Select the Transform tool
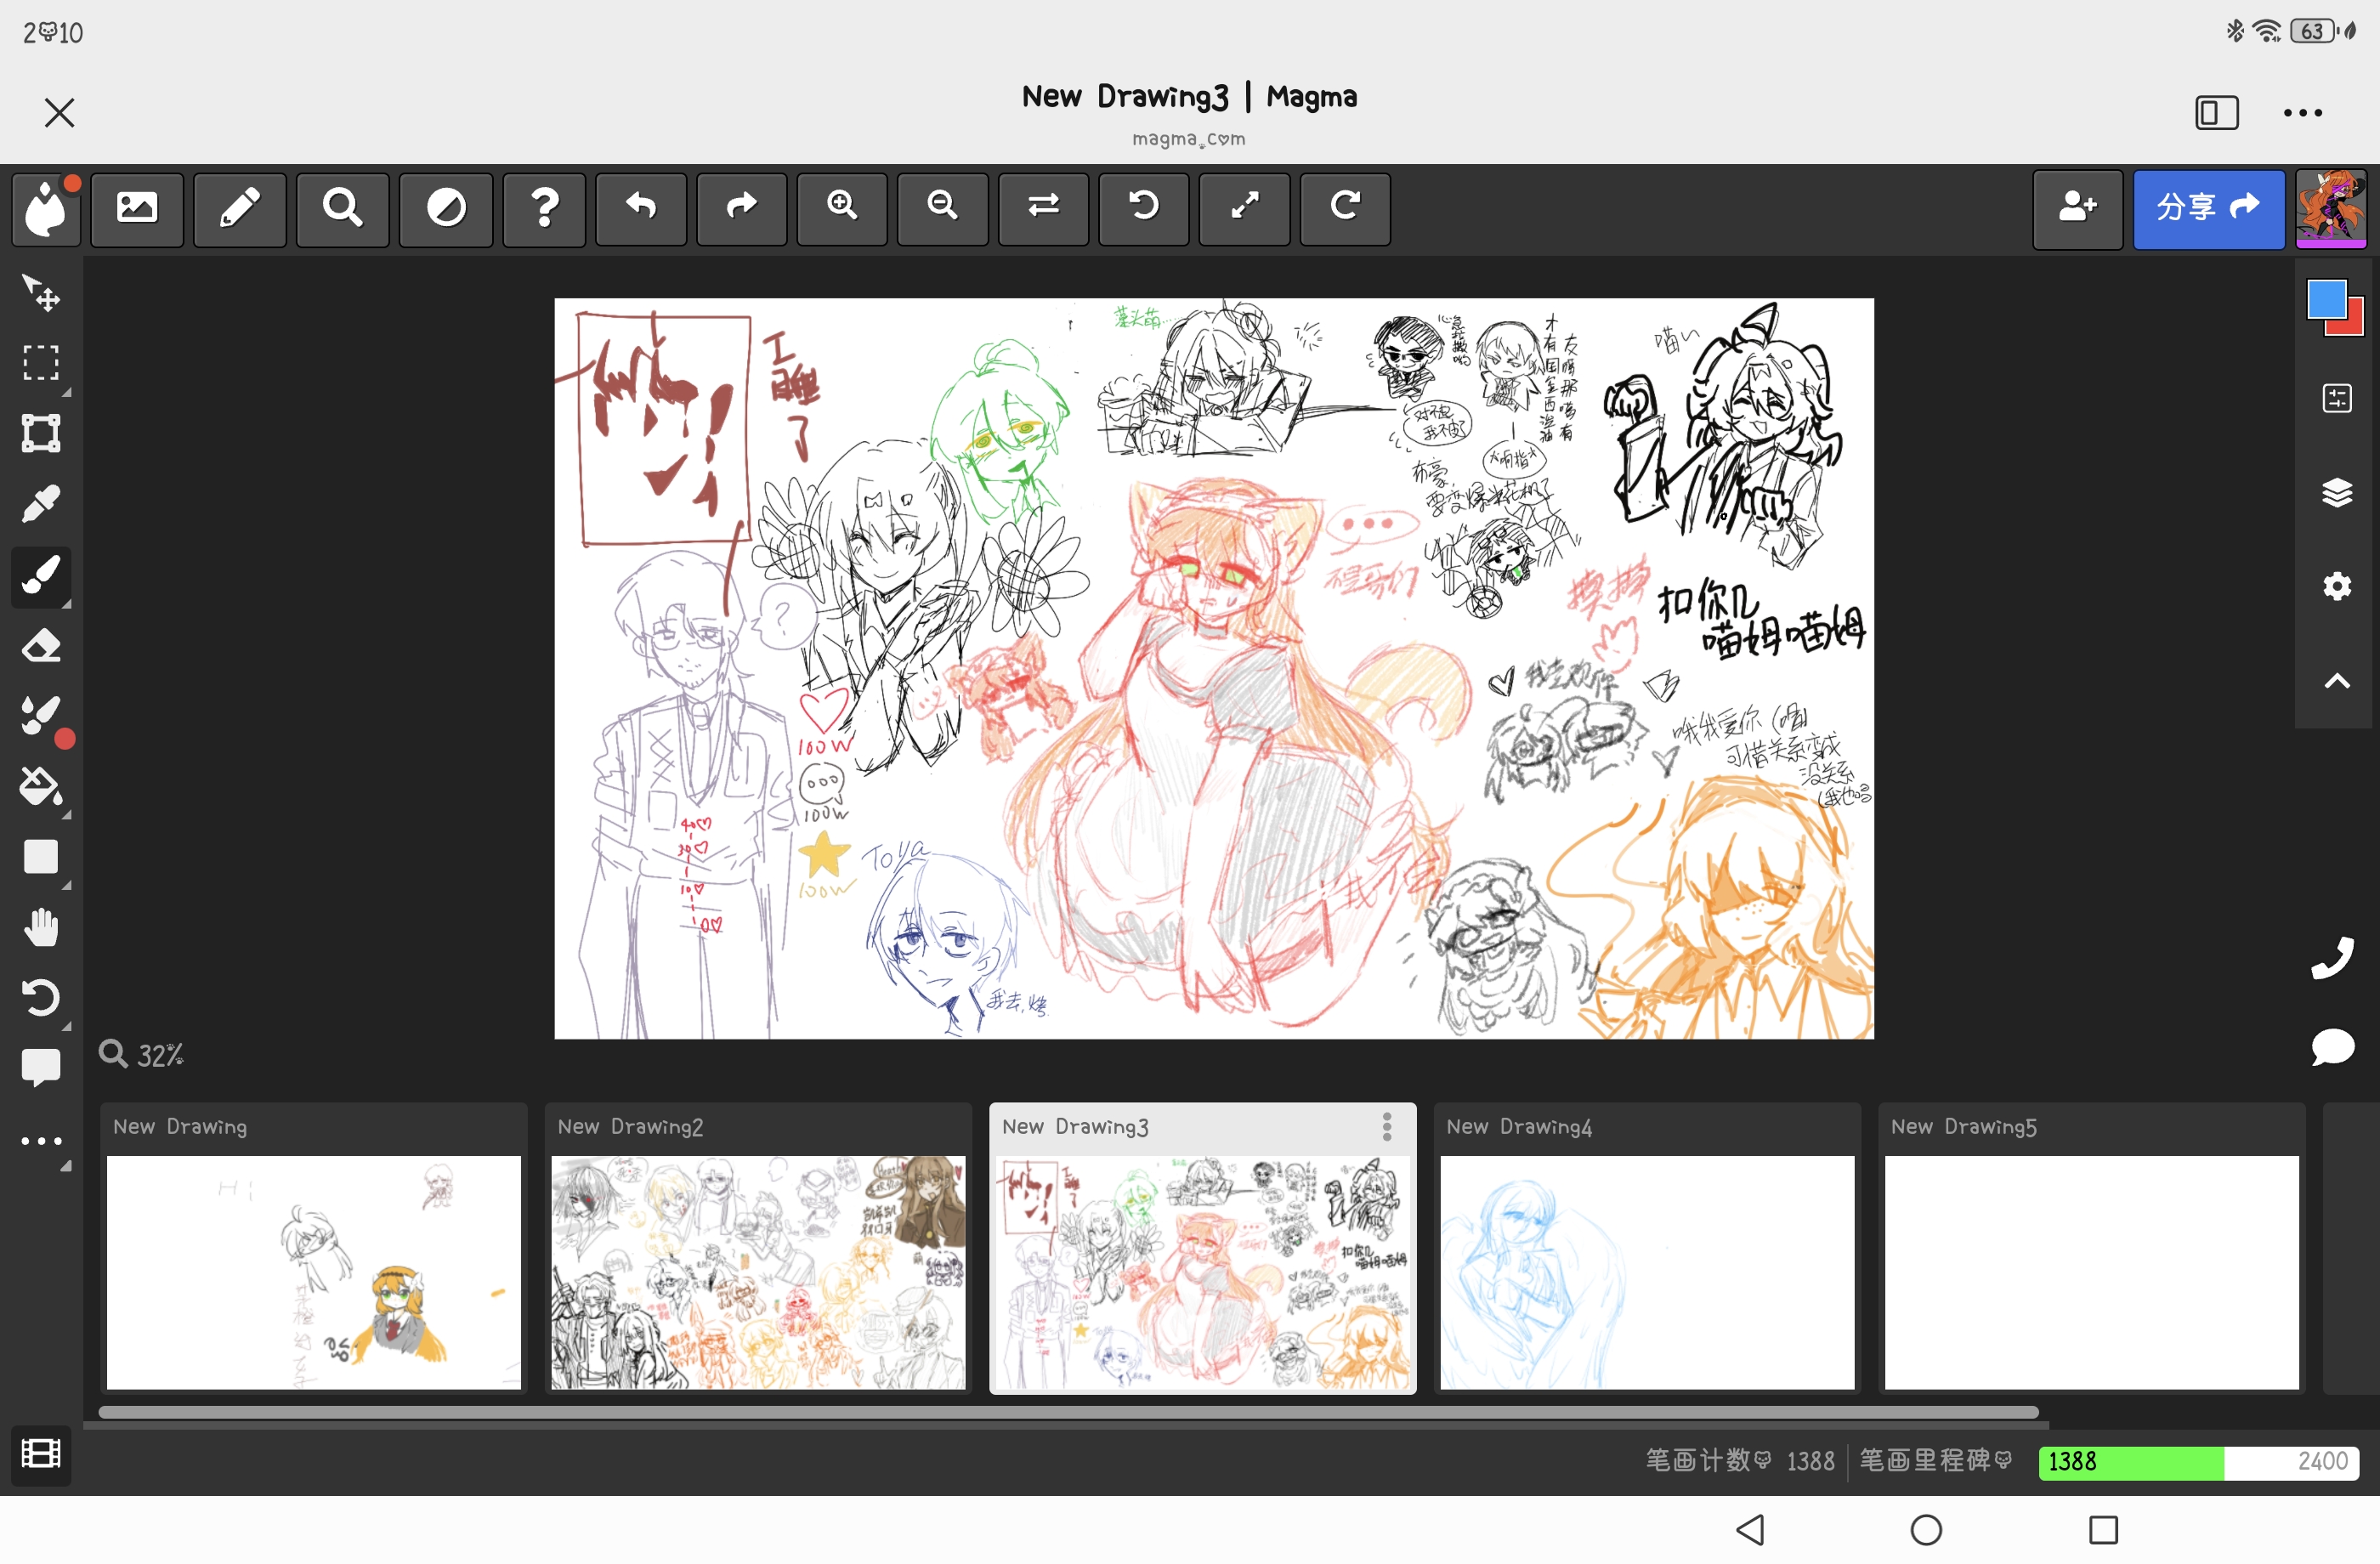 pos(40,434)
